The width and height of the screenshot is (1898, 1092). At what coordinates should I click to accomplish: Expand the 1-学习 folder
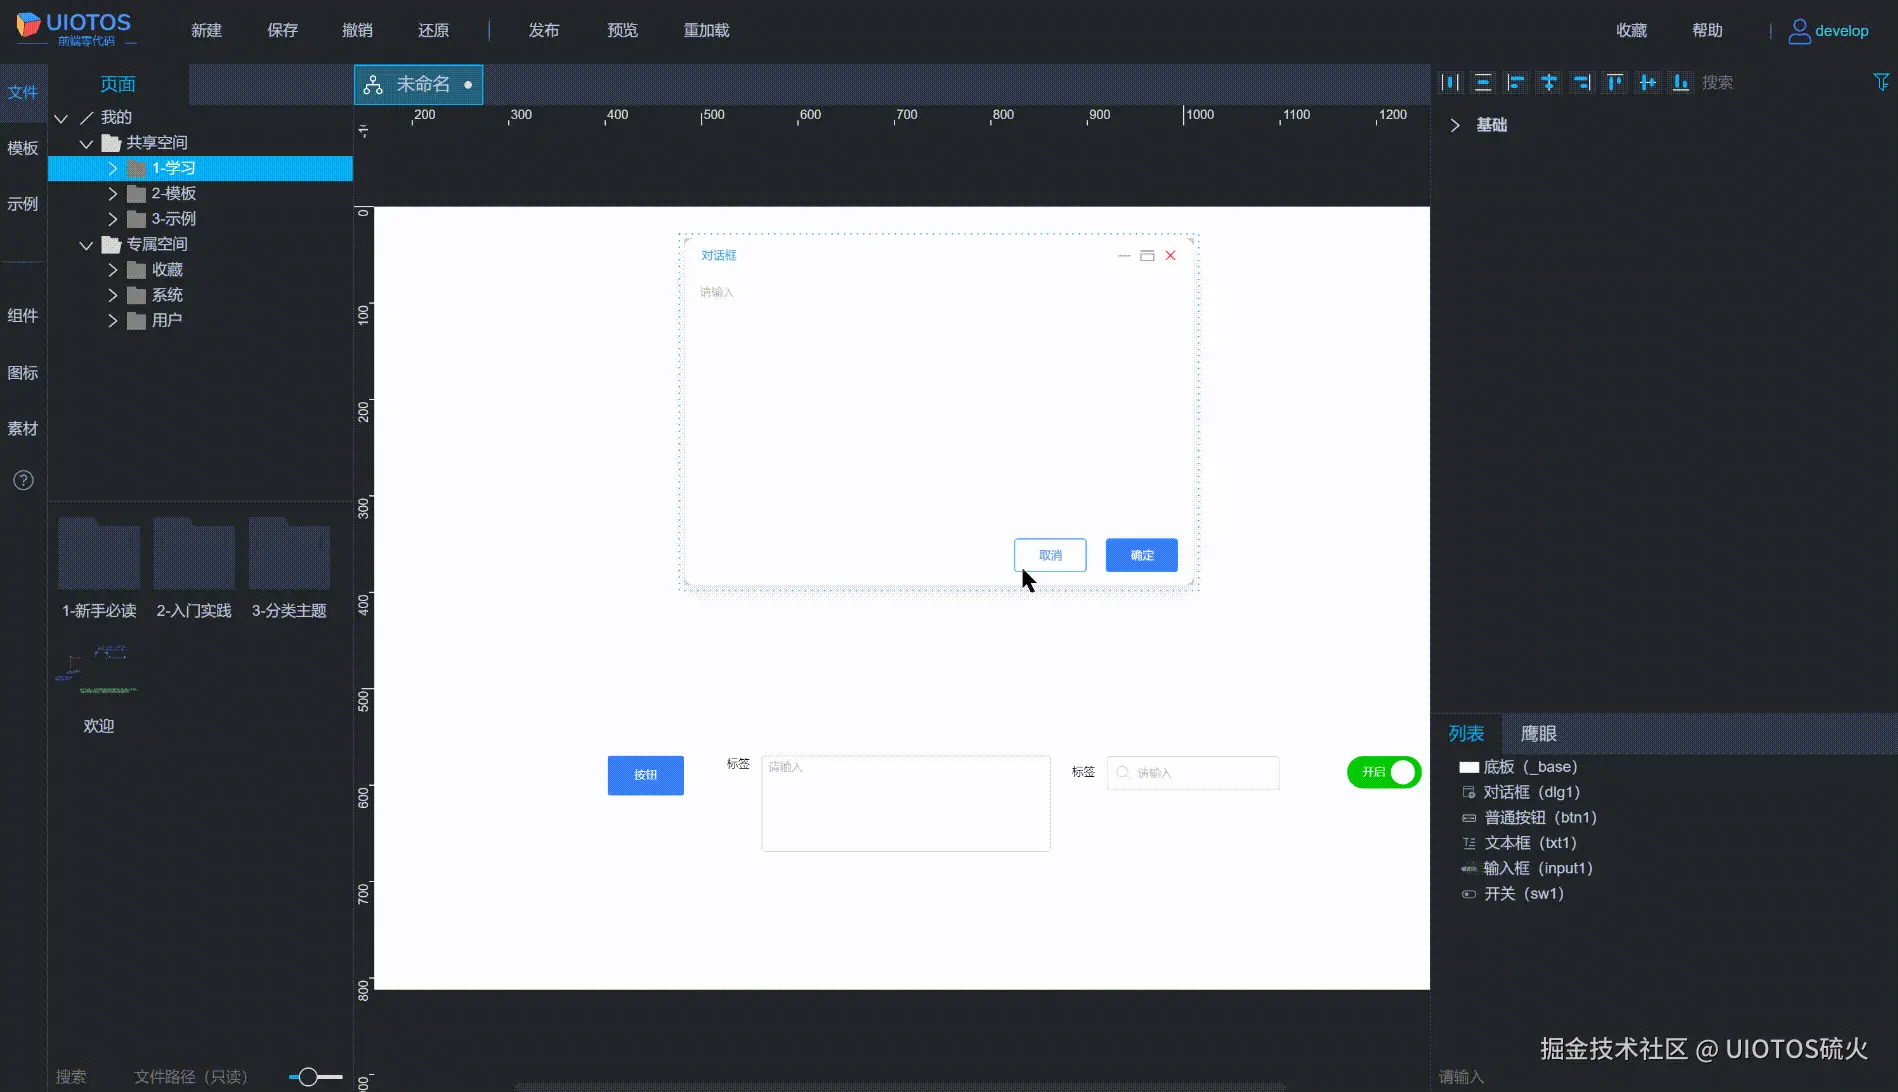click(113, 168)
